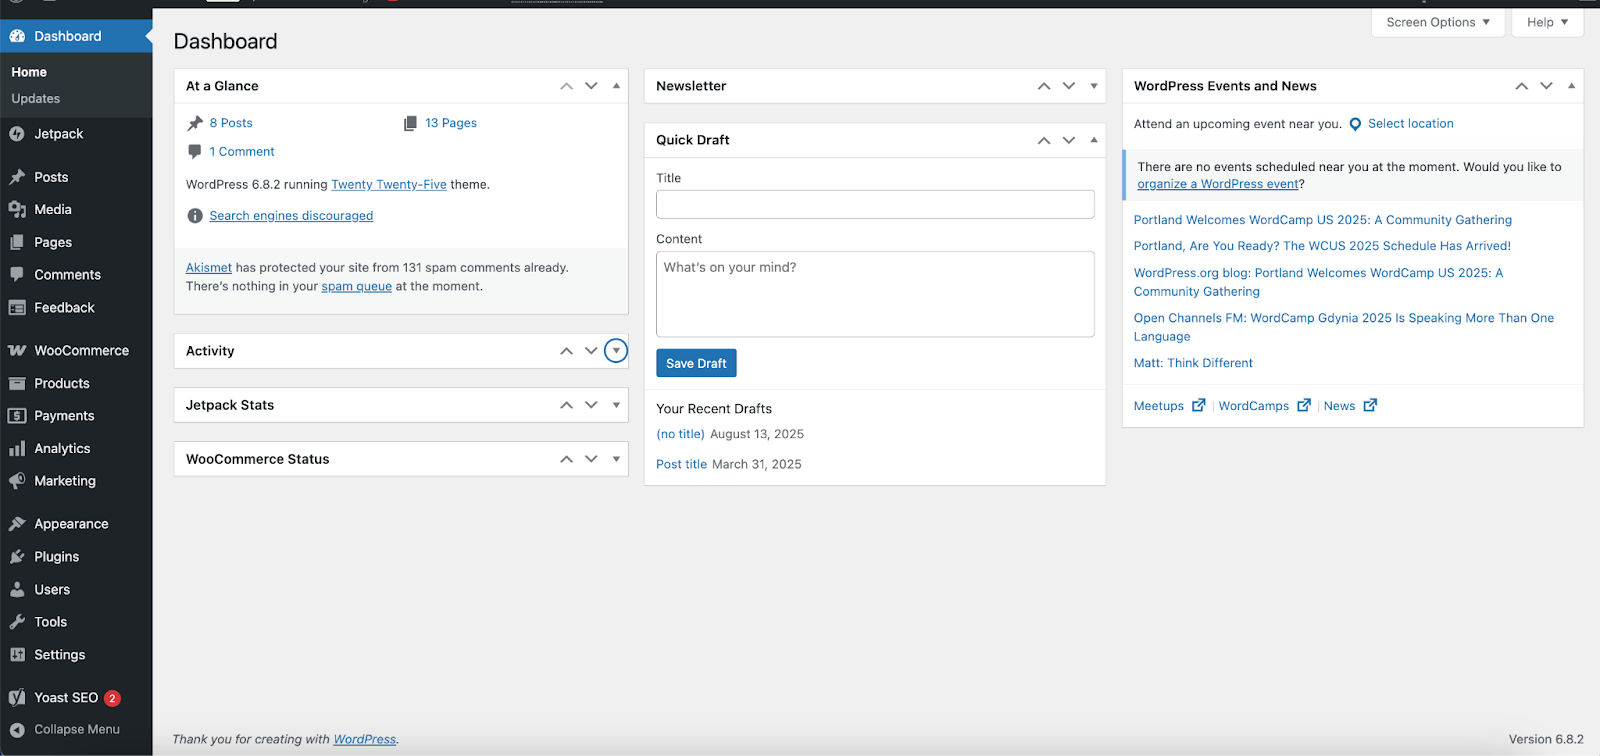Open 'Matt: Think Different' news link
1600x756 pixels.
click(1193, 363)
